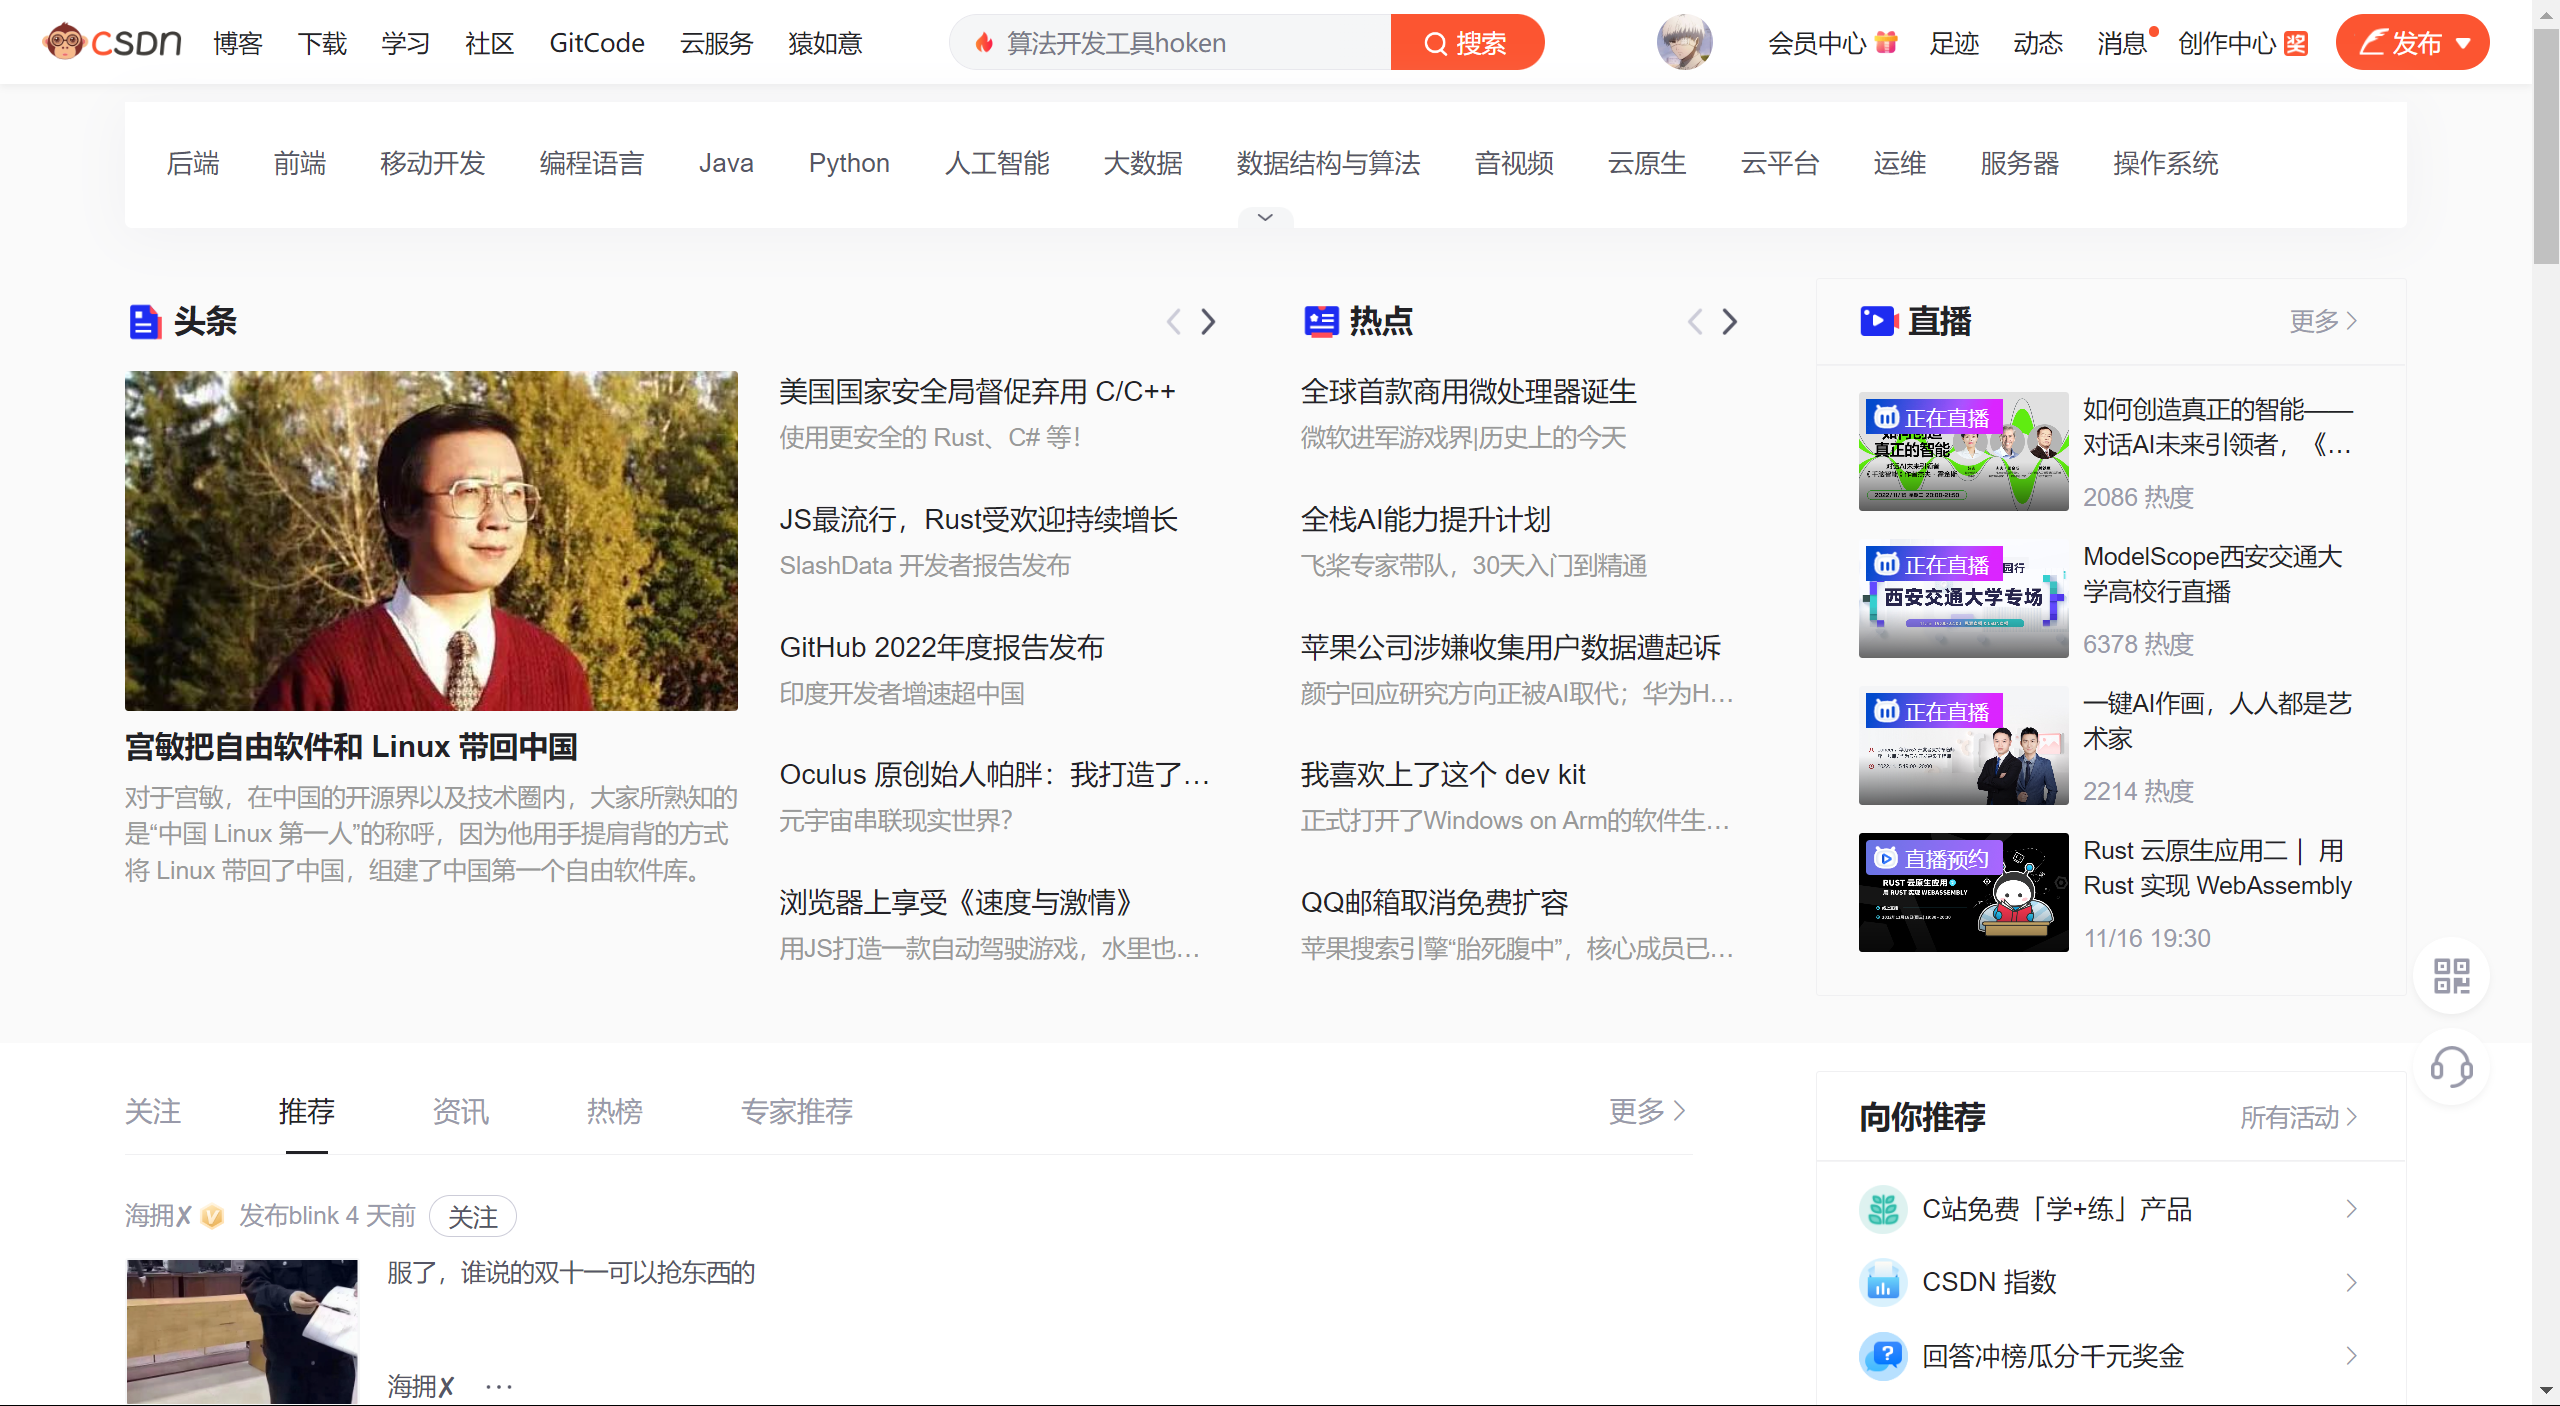Viewport: 2560px width, 1406px height.
Task: Open the 发布 dropdown button
Action: coord(2412,42)
